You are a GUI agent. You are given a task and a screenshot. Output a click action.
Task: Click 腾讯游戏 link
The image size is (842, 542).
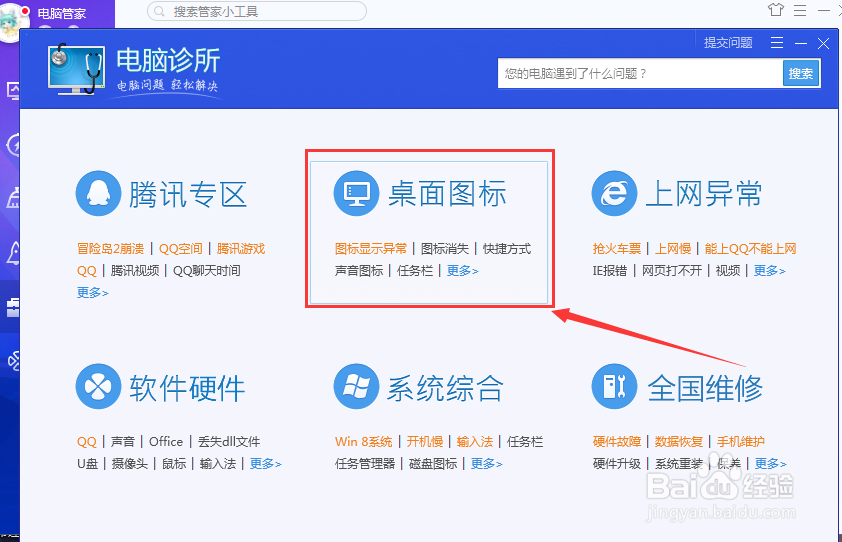click(241, 249)
